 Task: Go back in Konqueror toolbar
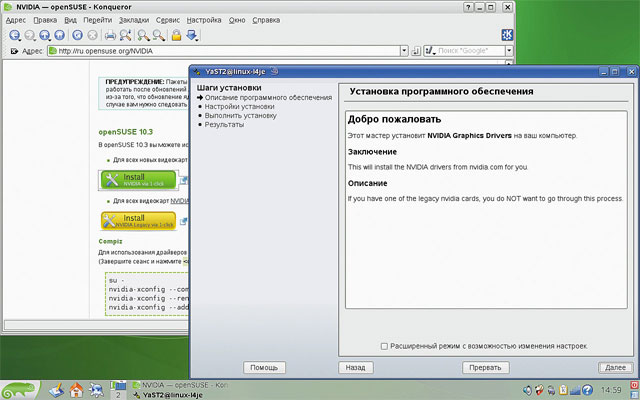tap(14, 35)
